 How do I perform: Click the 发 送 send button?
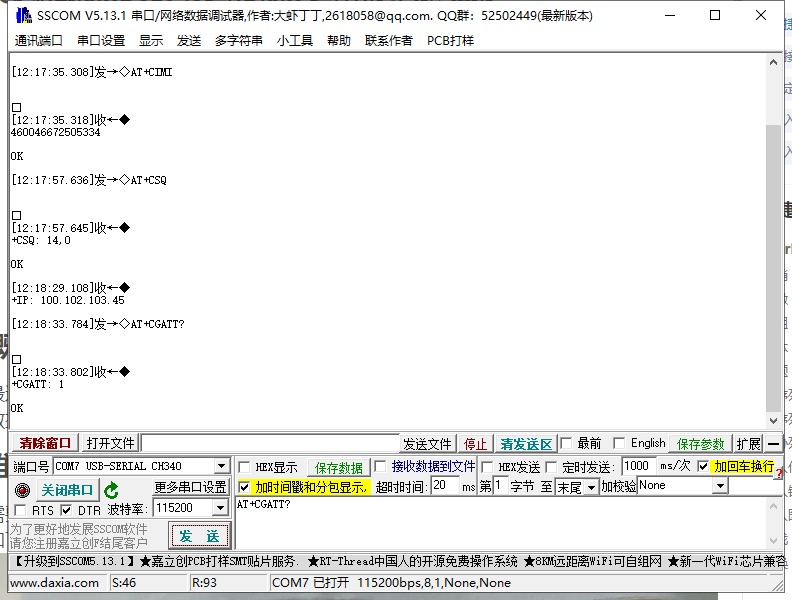(200, 536)
